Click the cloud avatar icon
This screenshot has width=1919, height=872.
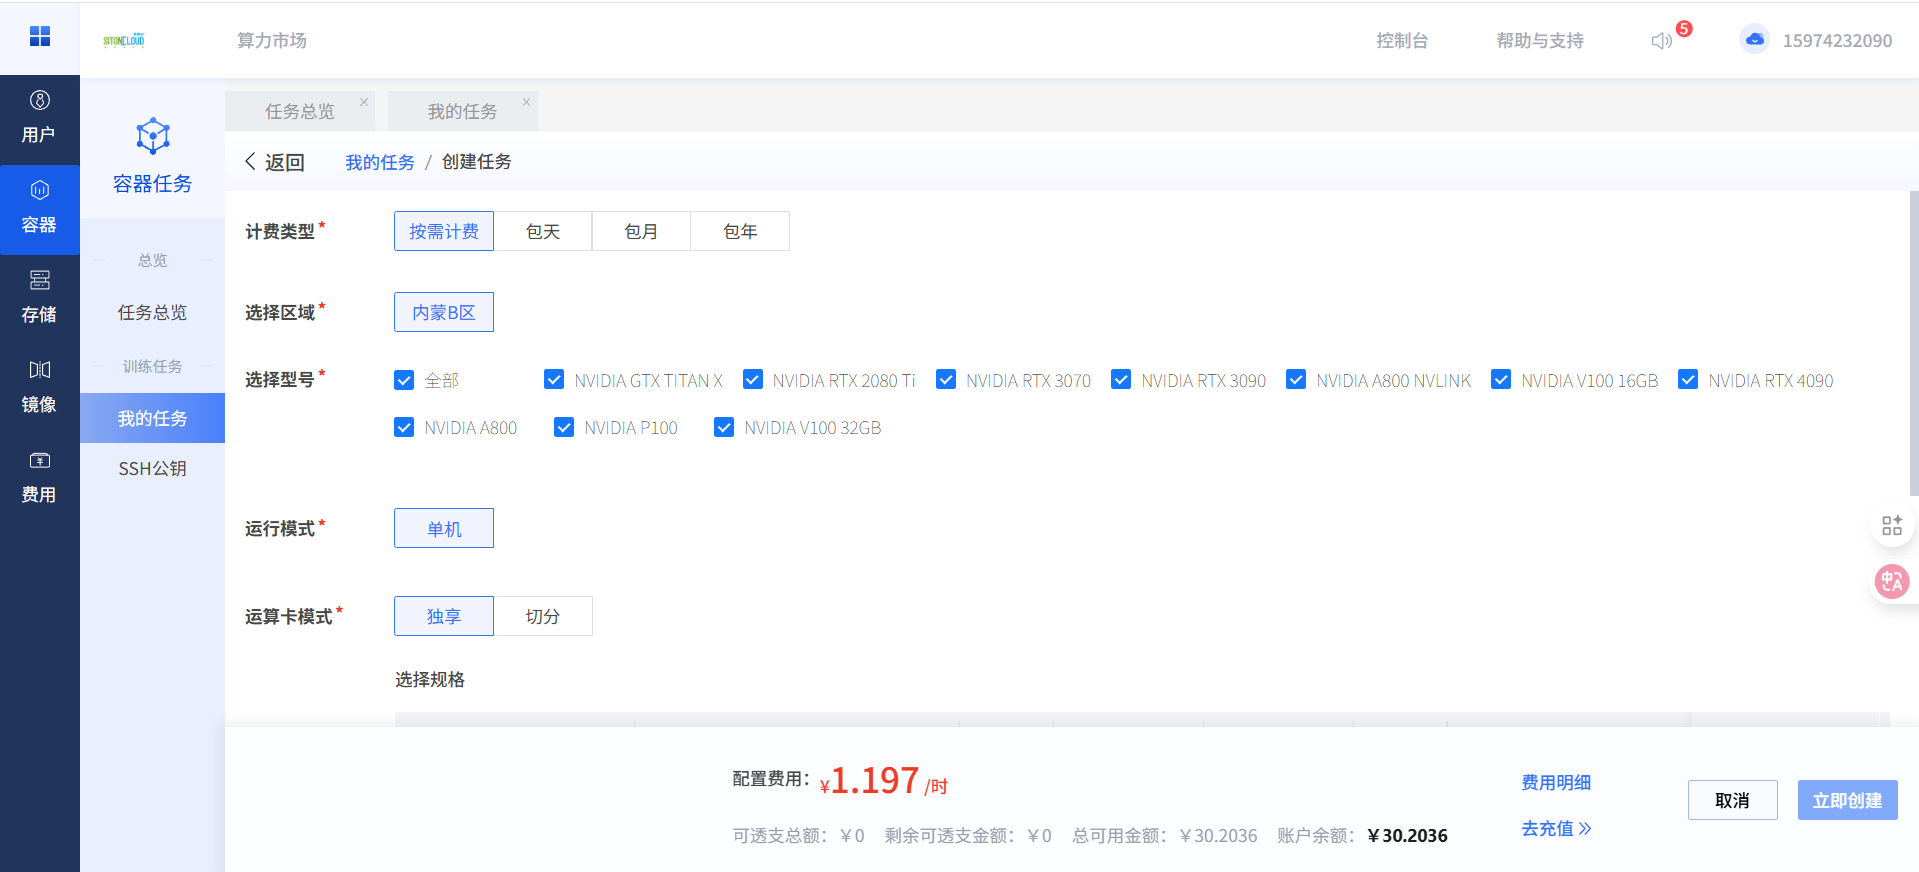click(1754, 40)
